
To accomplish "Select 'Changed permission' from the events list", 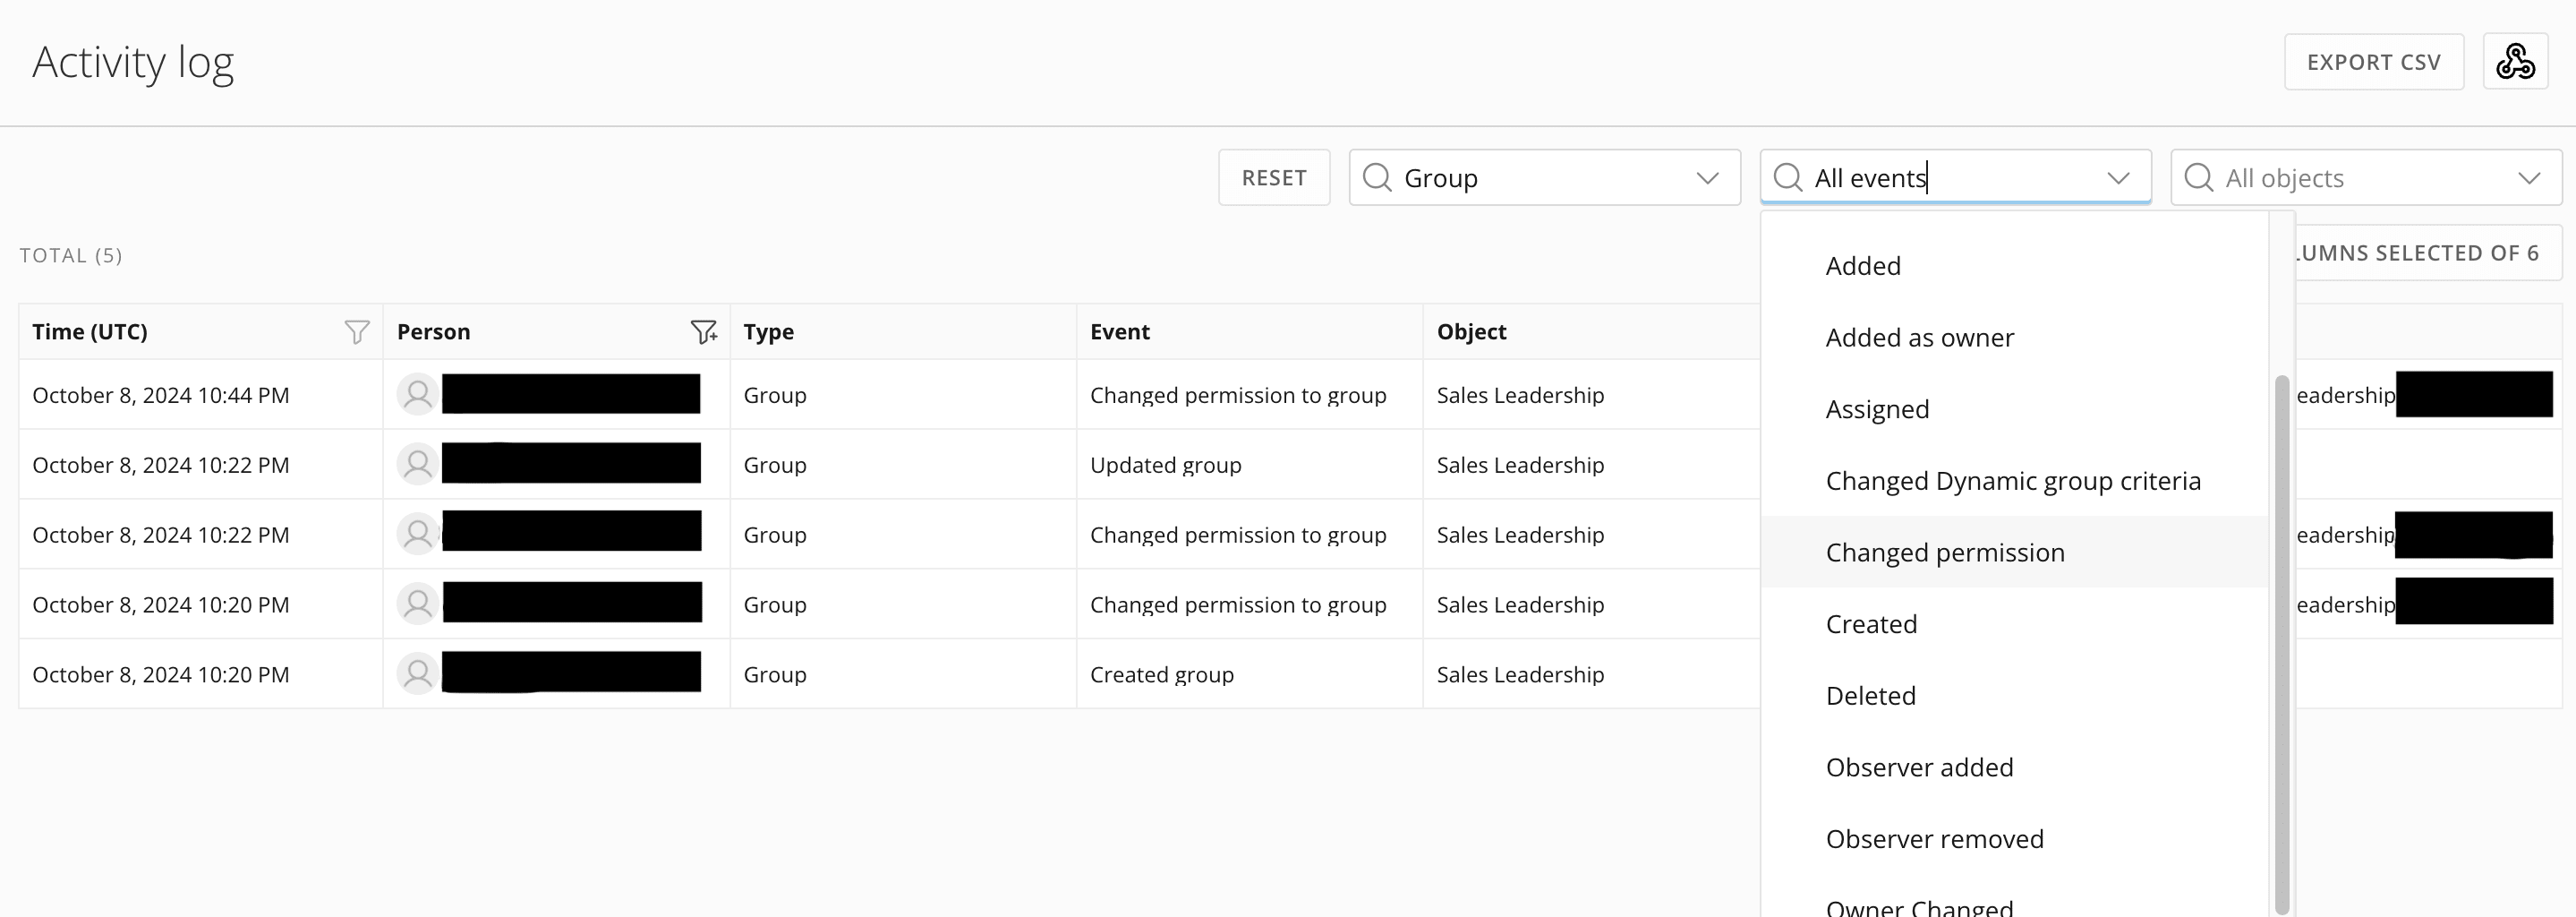I will tap(1944, 552).
